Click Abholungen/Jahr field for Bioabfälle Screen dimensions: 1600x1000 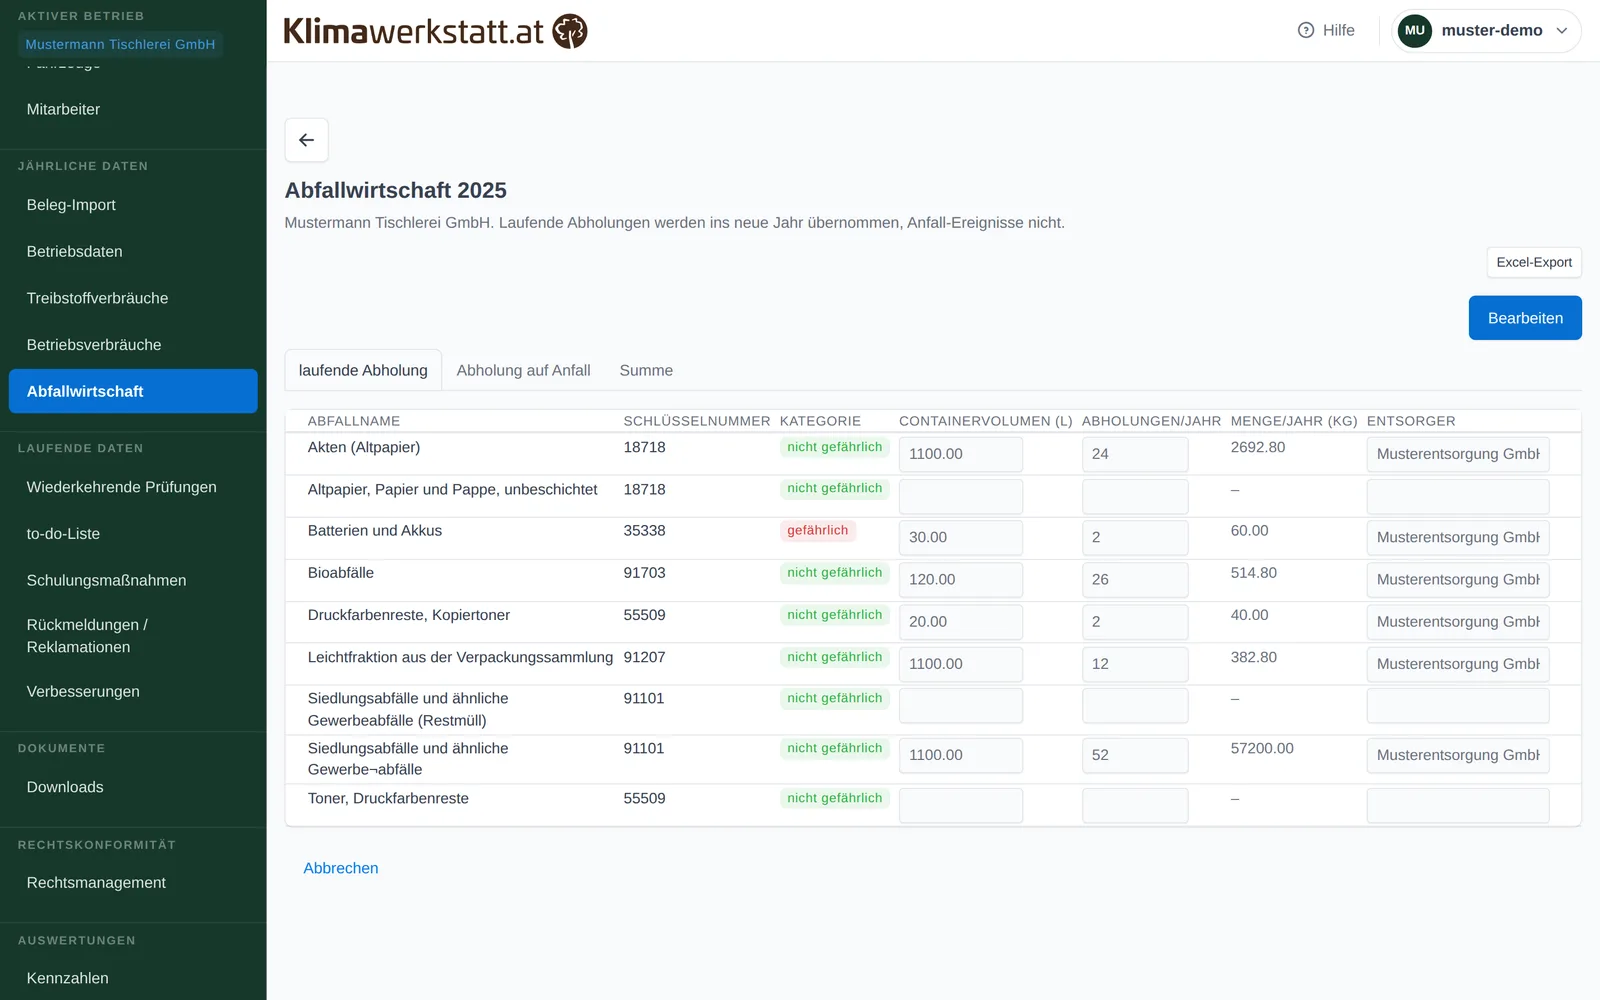pos(1135,580)
